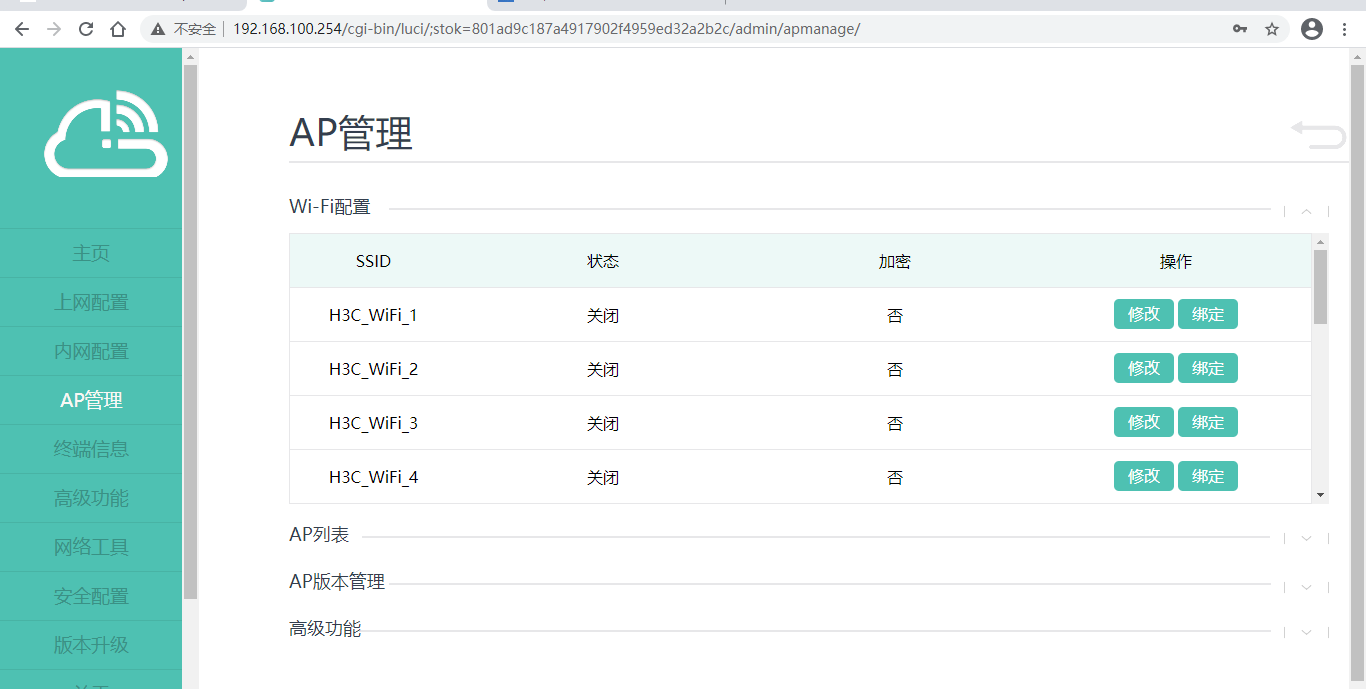The image size is (1366, 689).
Task: Click the AP列表 section title
Action: [x=319, y=535]
